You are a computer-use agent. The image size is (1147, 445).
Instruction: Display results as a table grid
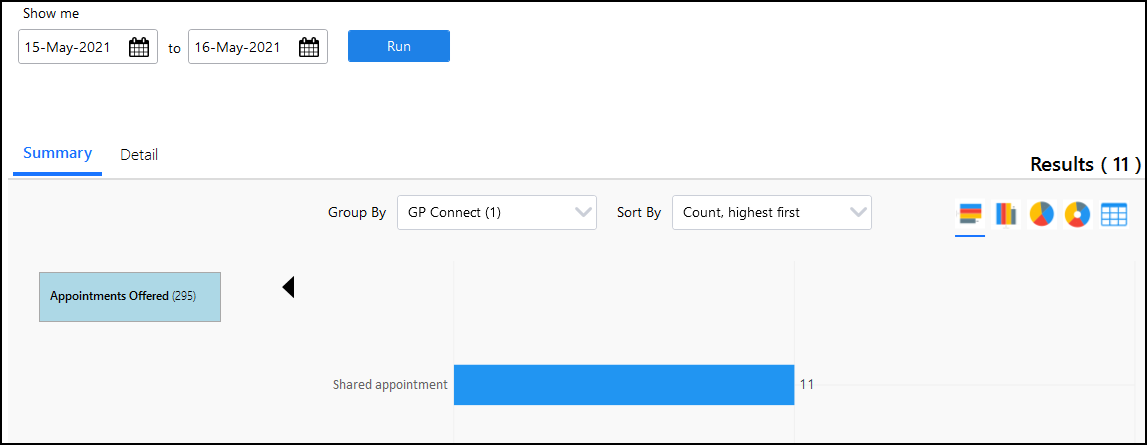click(1114, 214)
